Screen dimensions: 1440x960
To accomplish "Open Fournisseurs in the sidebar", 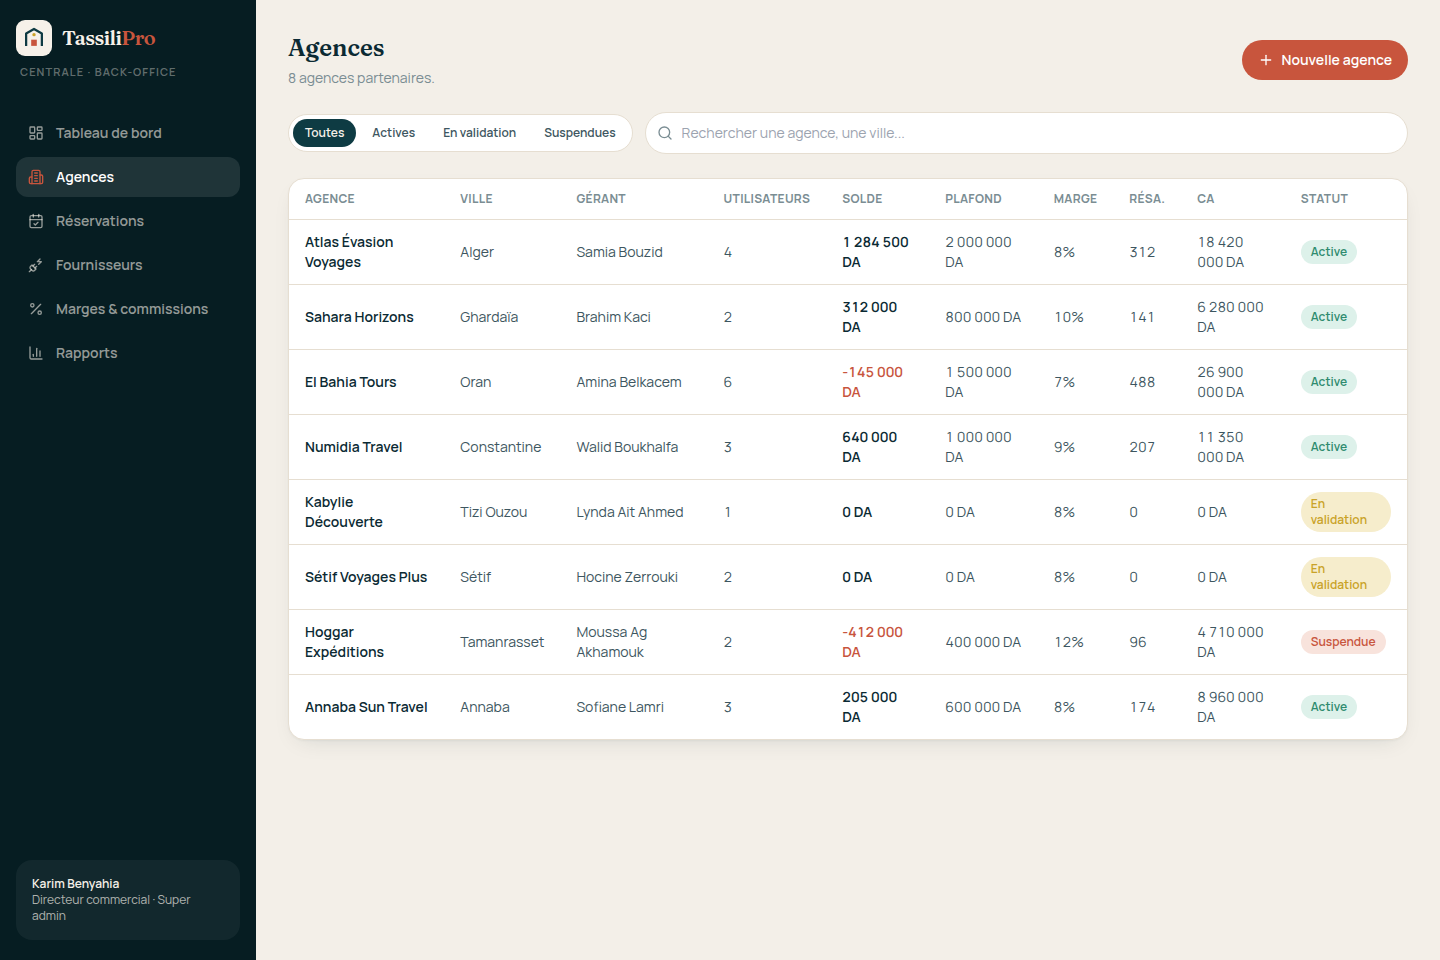I will point(128,265).
